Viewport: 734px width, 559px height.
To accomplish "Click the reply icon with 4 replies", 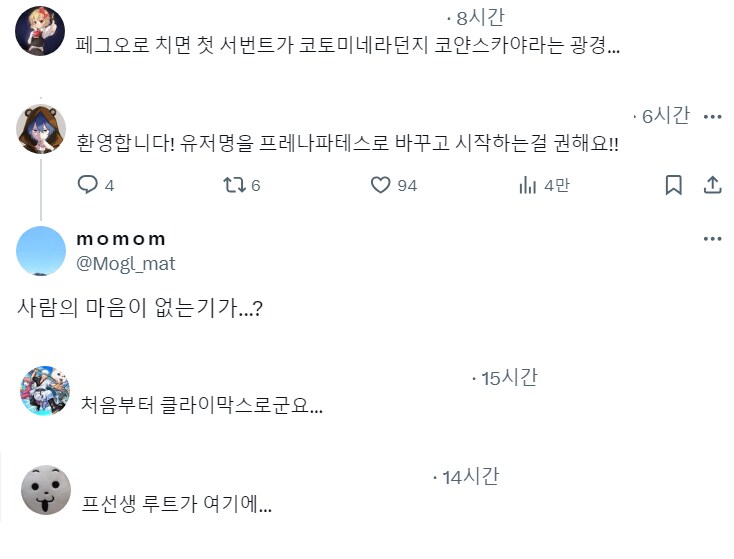I will [88, 185].
